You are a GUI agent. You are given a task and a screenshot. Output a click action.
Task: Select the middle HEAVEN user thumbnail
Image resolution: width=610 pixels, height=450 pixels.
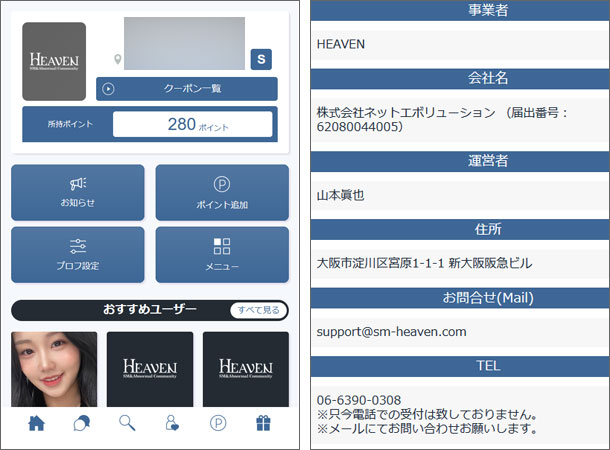click(150, 368)
